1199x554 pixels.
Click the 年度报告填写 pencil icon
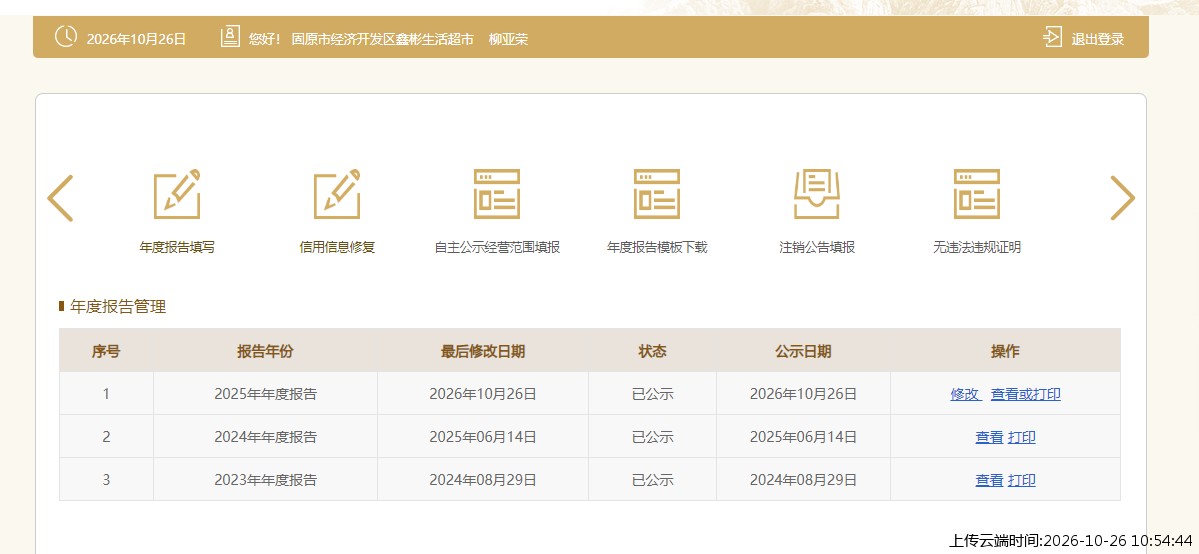pos(177,194)
